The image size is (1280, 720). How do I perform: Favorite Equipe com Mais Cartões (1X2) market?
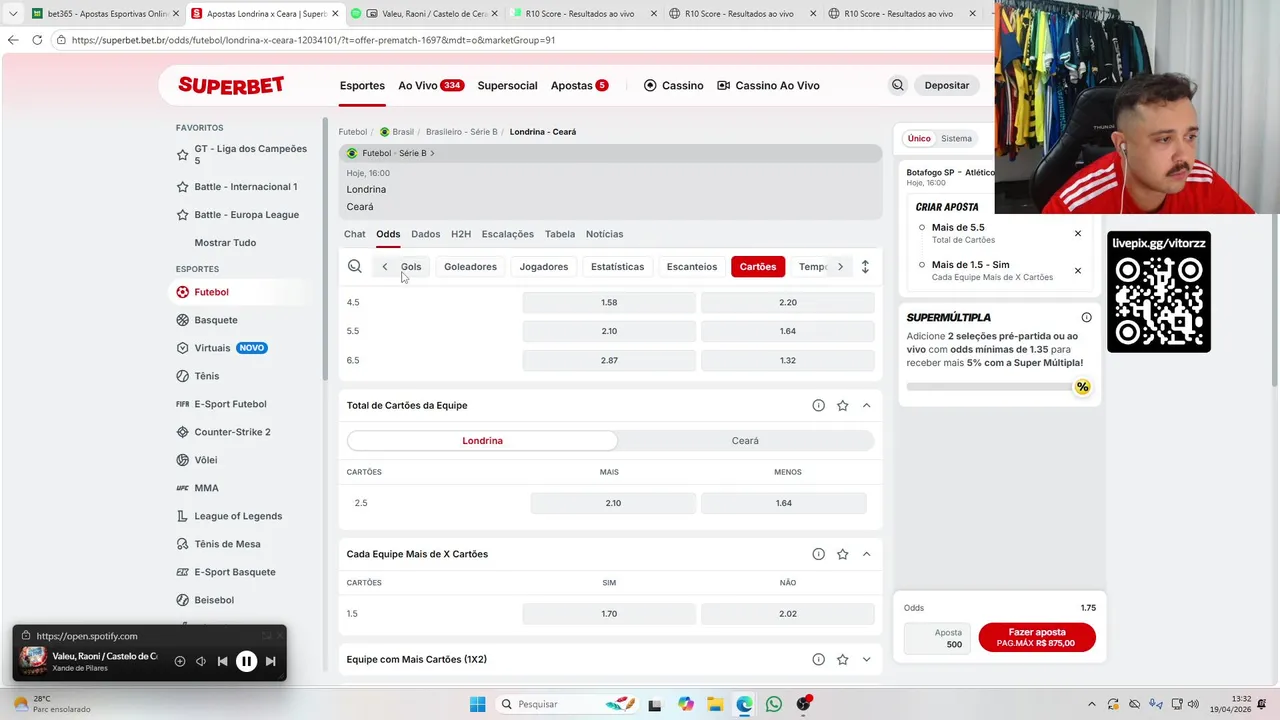click(842, 659)
